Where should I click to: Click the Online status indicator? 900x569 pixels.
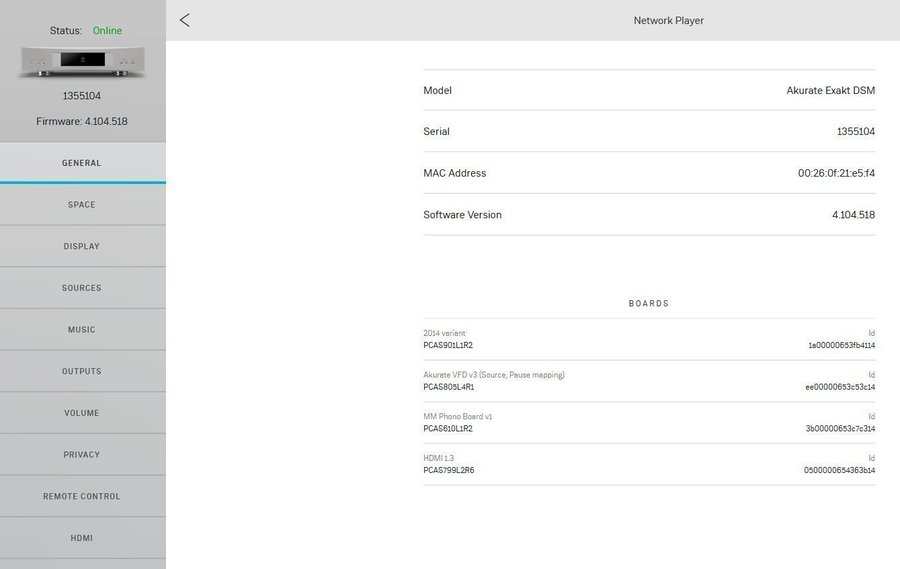click(107, 31)
